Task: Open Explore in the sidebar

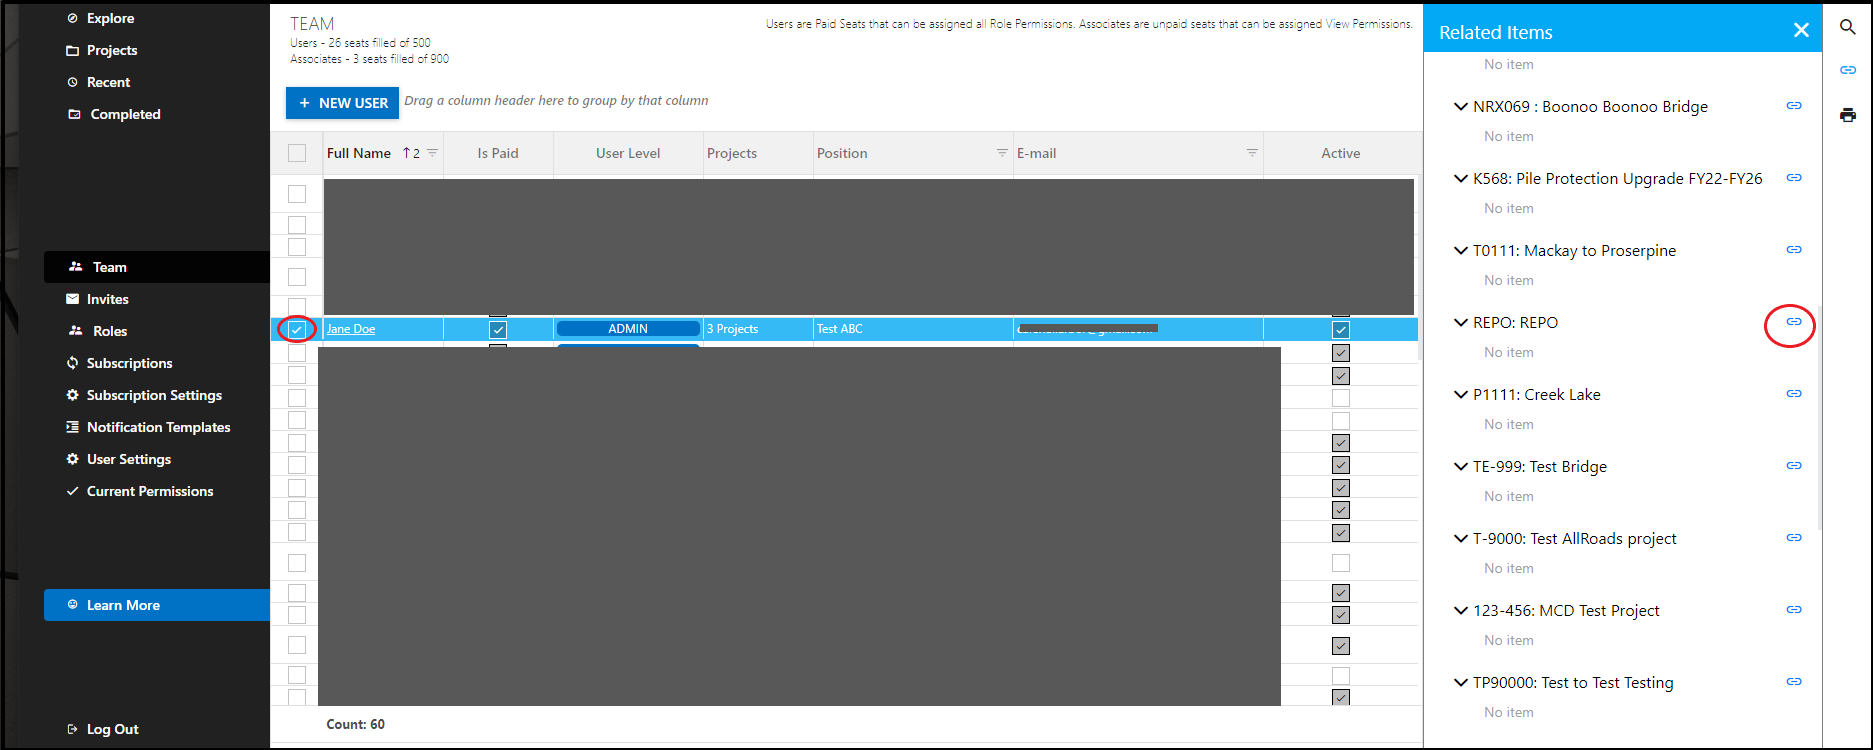Action: point(110,18)
